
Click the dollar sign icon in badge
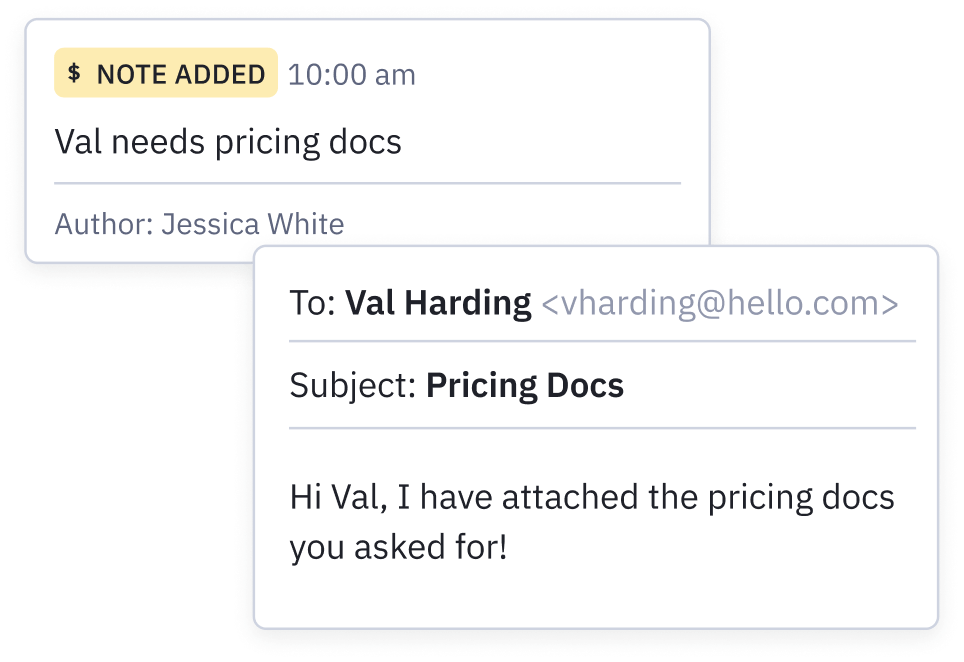coord(74,73)
